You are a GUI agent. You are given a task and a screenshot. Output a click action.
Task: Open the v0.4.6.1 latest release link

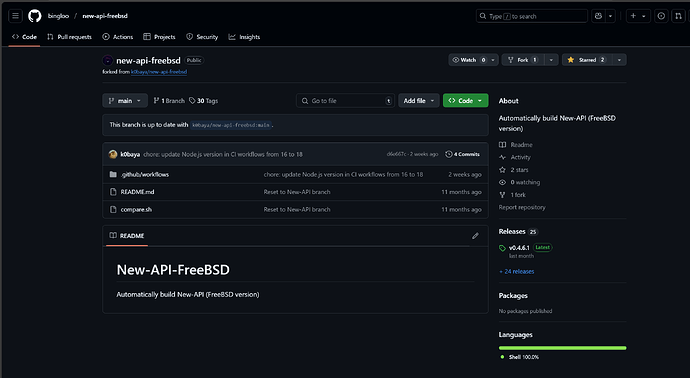pyautogui.click(x=519, y=248)
